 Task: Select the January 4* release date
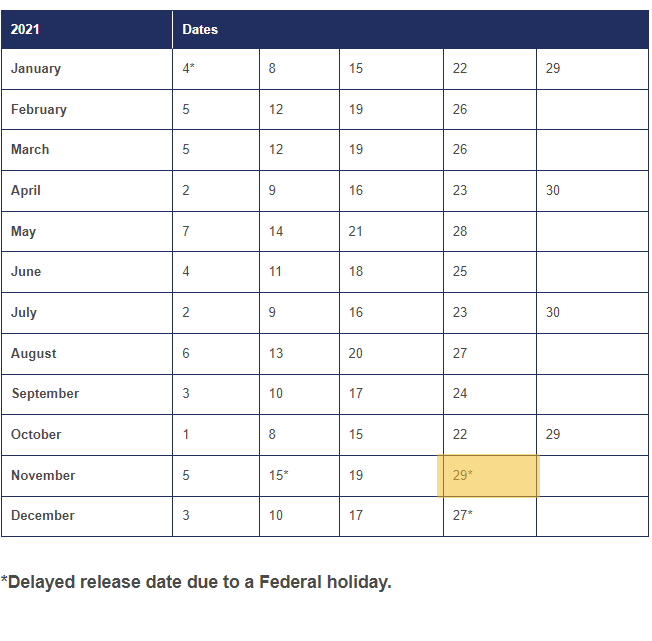click(188, 68)
